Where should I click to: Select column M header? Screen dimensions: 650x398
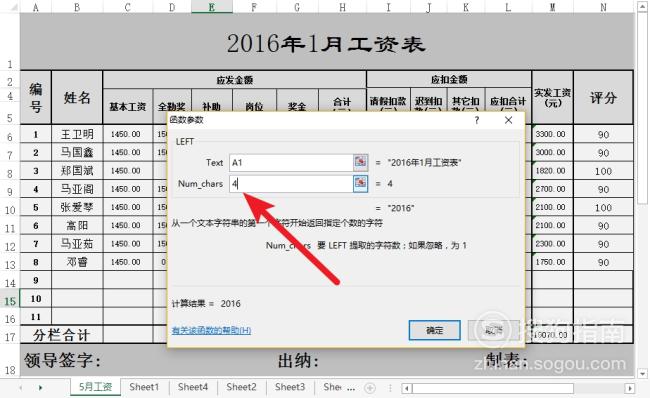tap(552, 7)
